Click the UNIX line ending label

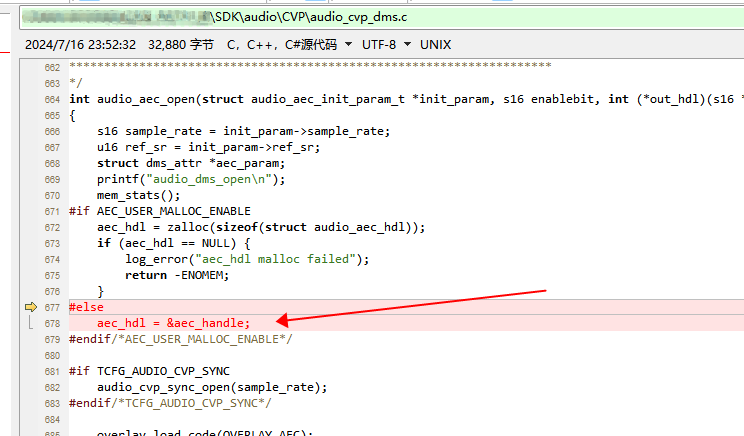435,45
